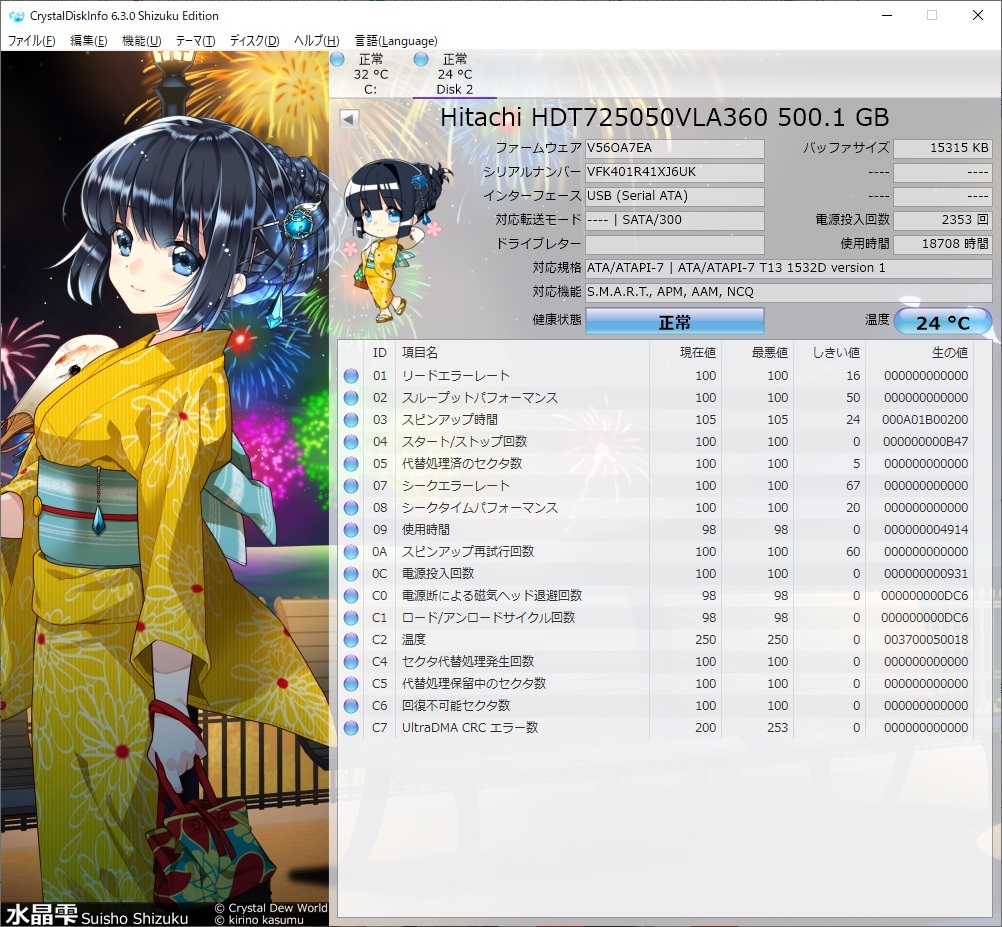Click raw value 003700050018
The image size is (1002, 927).
tap(925, 640)
